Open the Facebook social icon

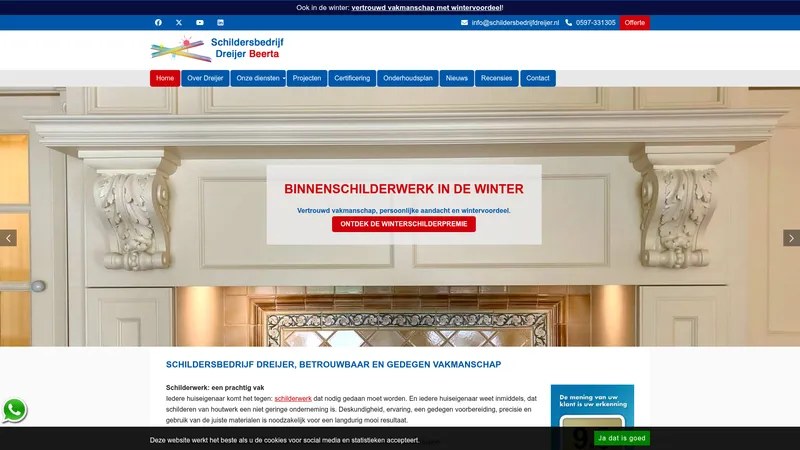pos(158,22)
